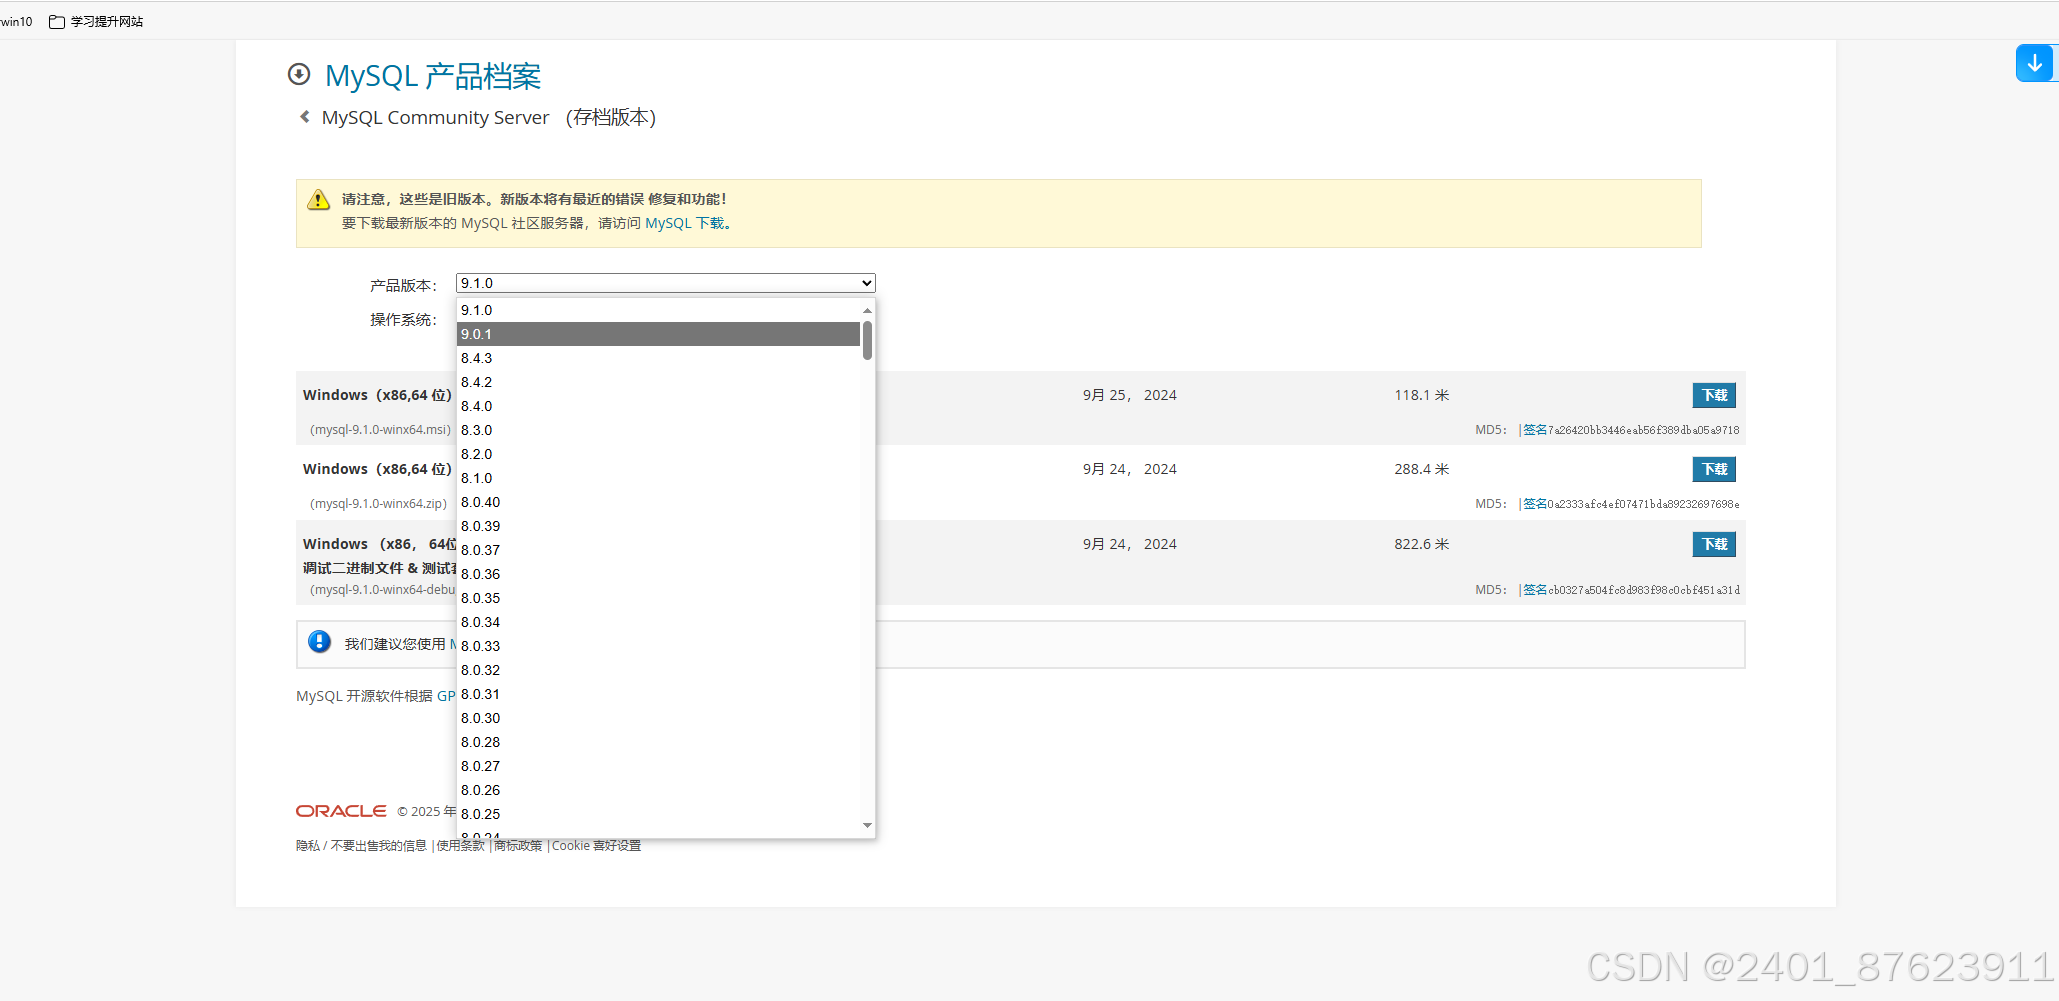Viewport: 2059px width, 1001px height.
Task: Click the version list scrollbar down arrow
Action: coord(867,825)
